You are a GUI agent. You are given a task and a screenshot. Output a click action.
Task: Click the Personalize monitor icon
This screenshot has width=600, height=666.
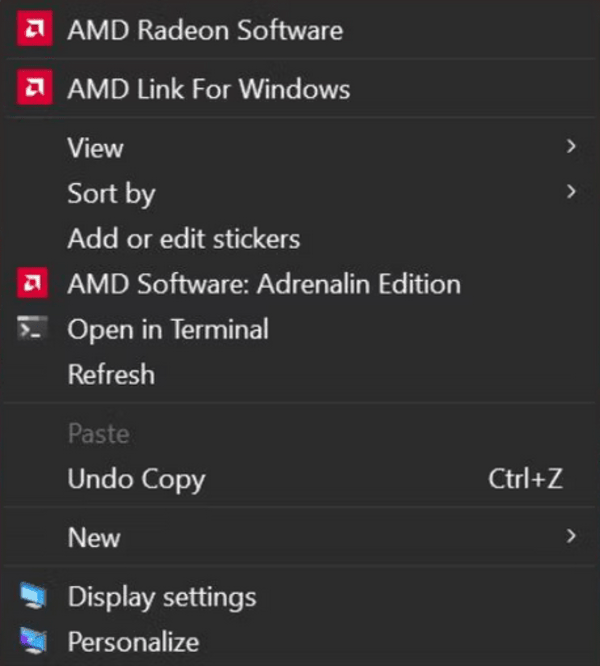33,640
